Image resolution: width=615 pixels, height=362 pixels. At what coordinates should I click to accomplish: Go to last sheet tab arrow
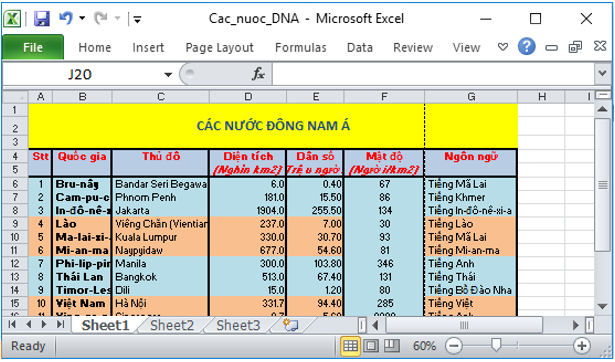pos(60,324)
